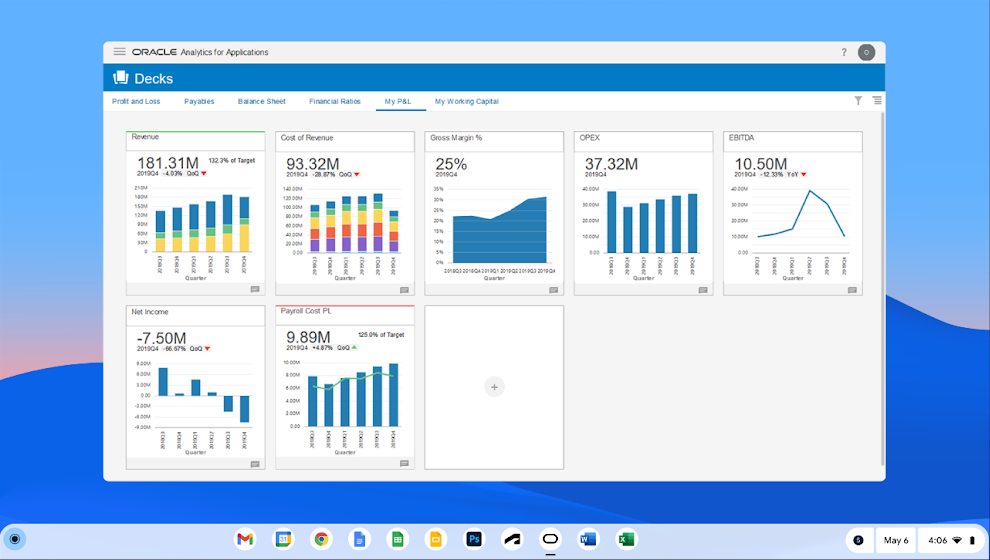Click the filter funnel icon
This screenshot has height=560, width=990.
click(x=858, y=101)
